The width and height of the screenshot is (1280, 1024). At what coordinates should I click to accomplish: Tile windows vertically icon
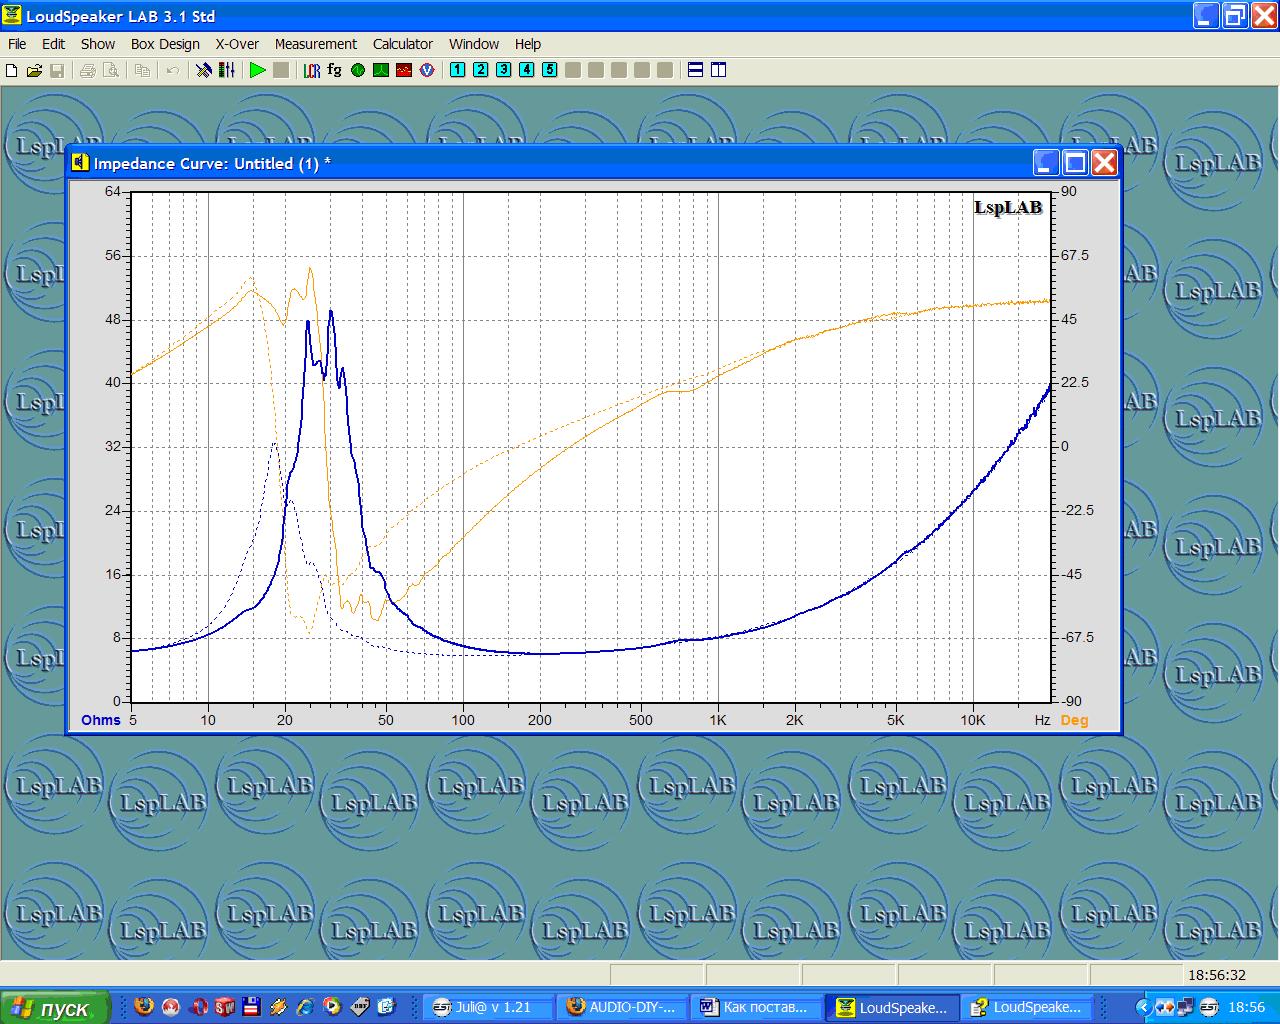point(718,70)
